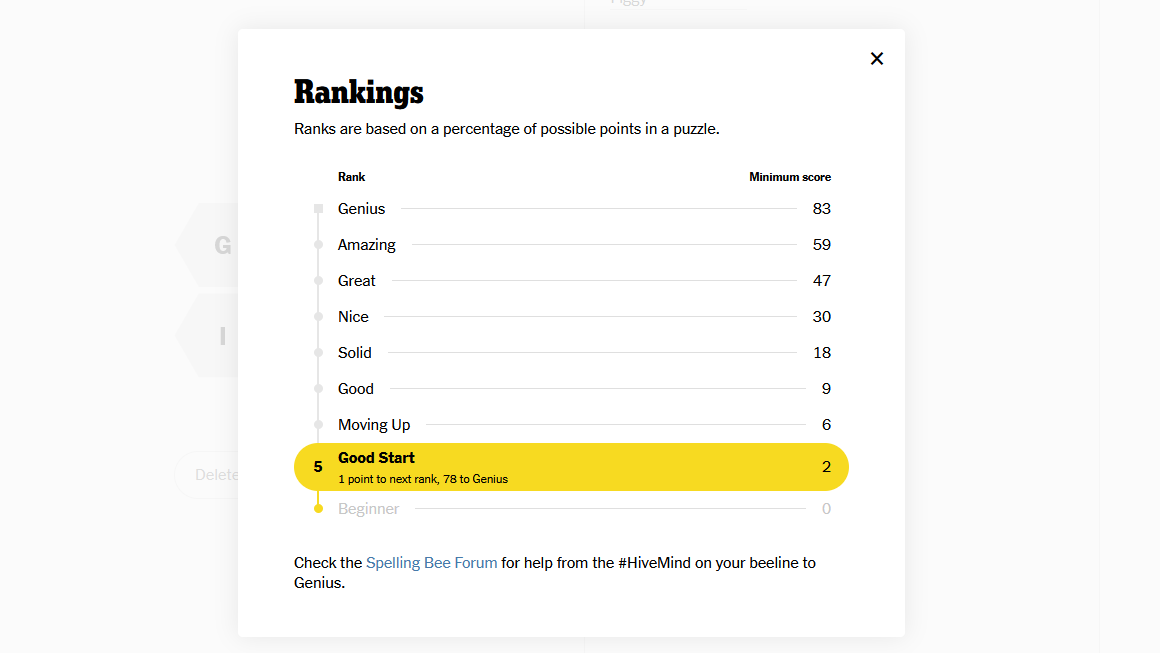This screenshot has width=1160, height=653.
Task: Click the dot marker next to Great
Action: coord(318,281)
